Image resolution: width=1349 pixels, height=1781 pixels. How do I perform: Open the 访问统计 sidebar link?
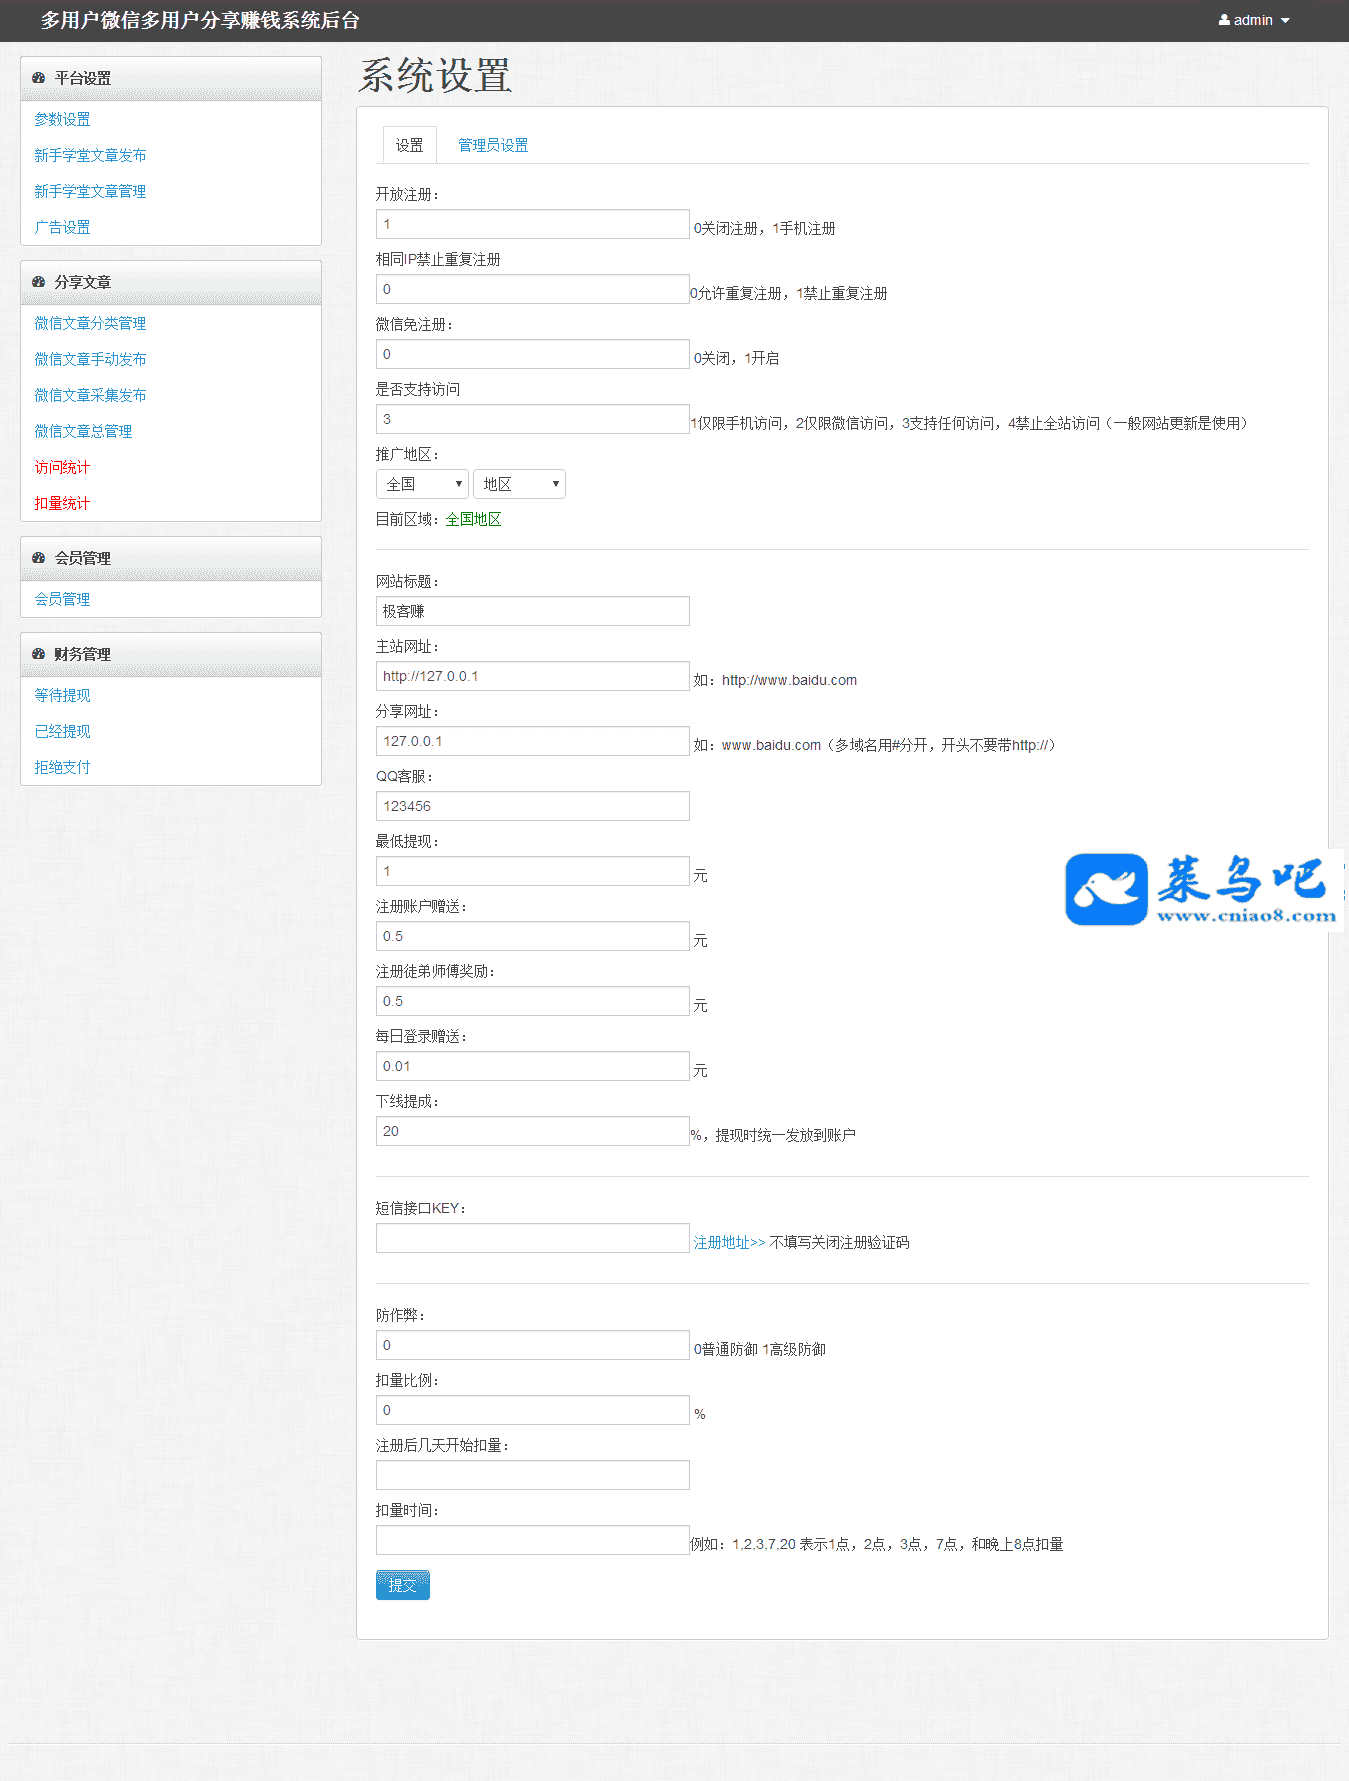62,467
